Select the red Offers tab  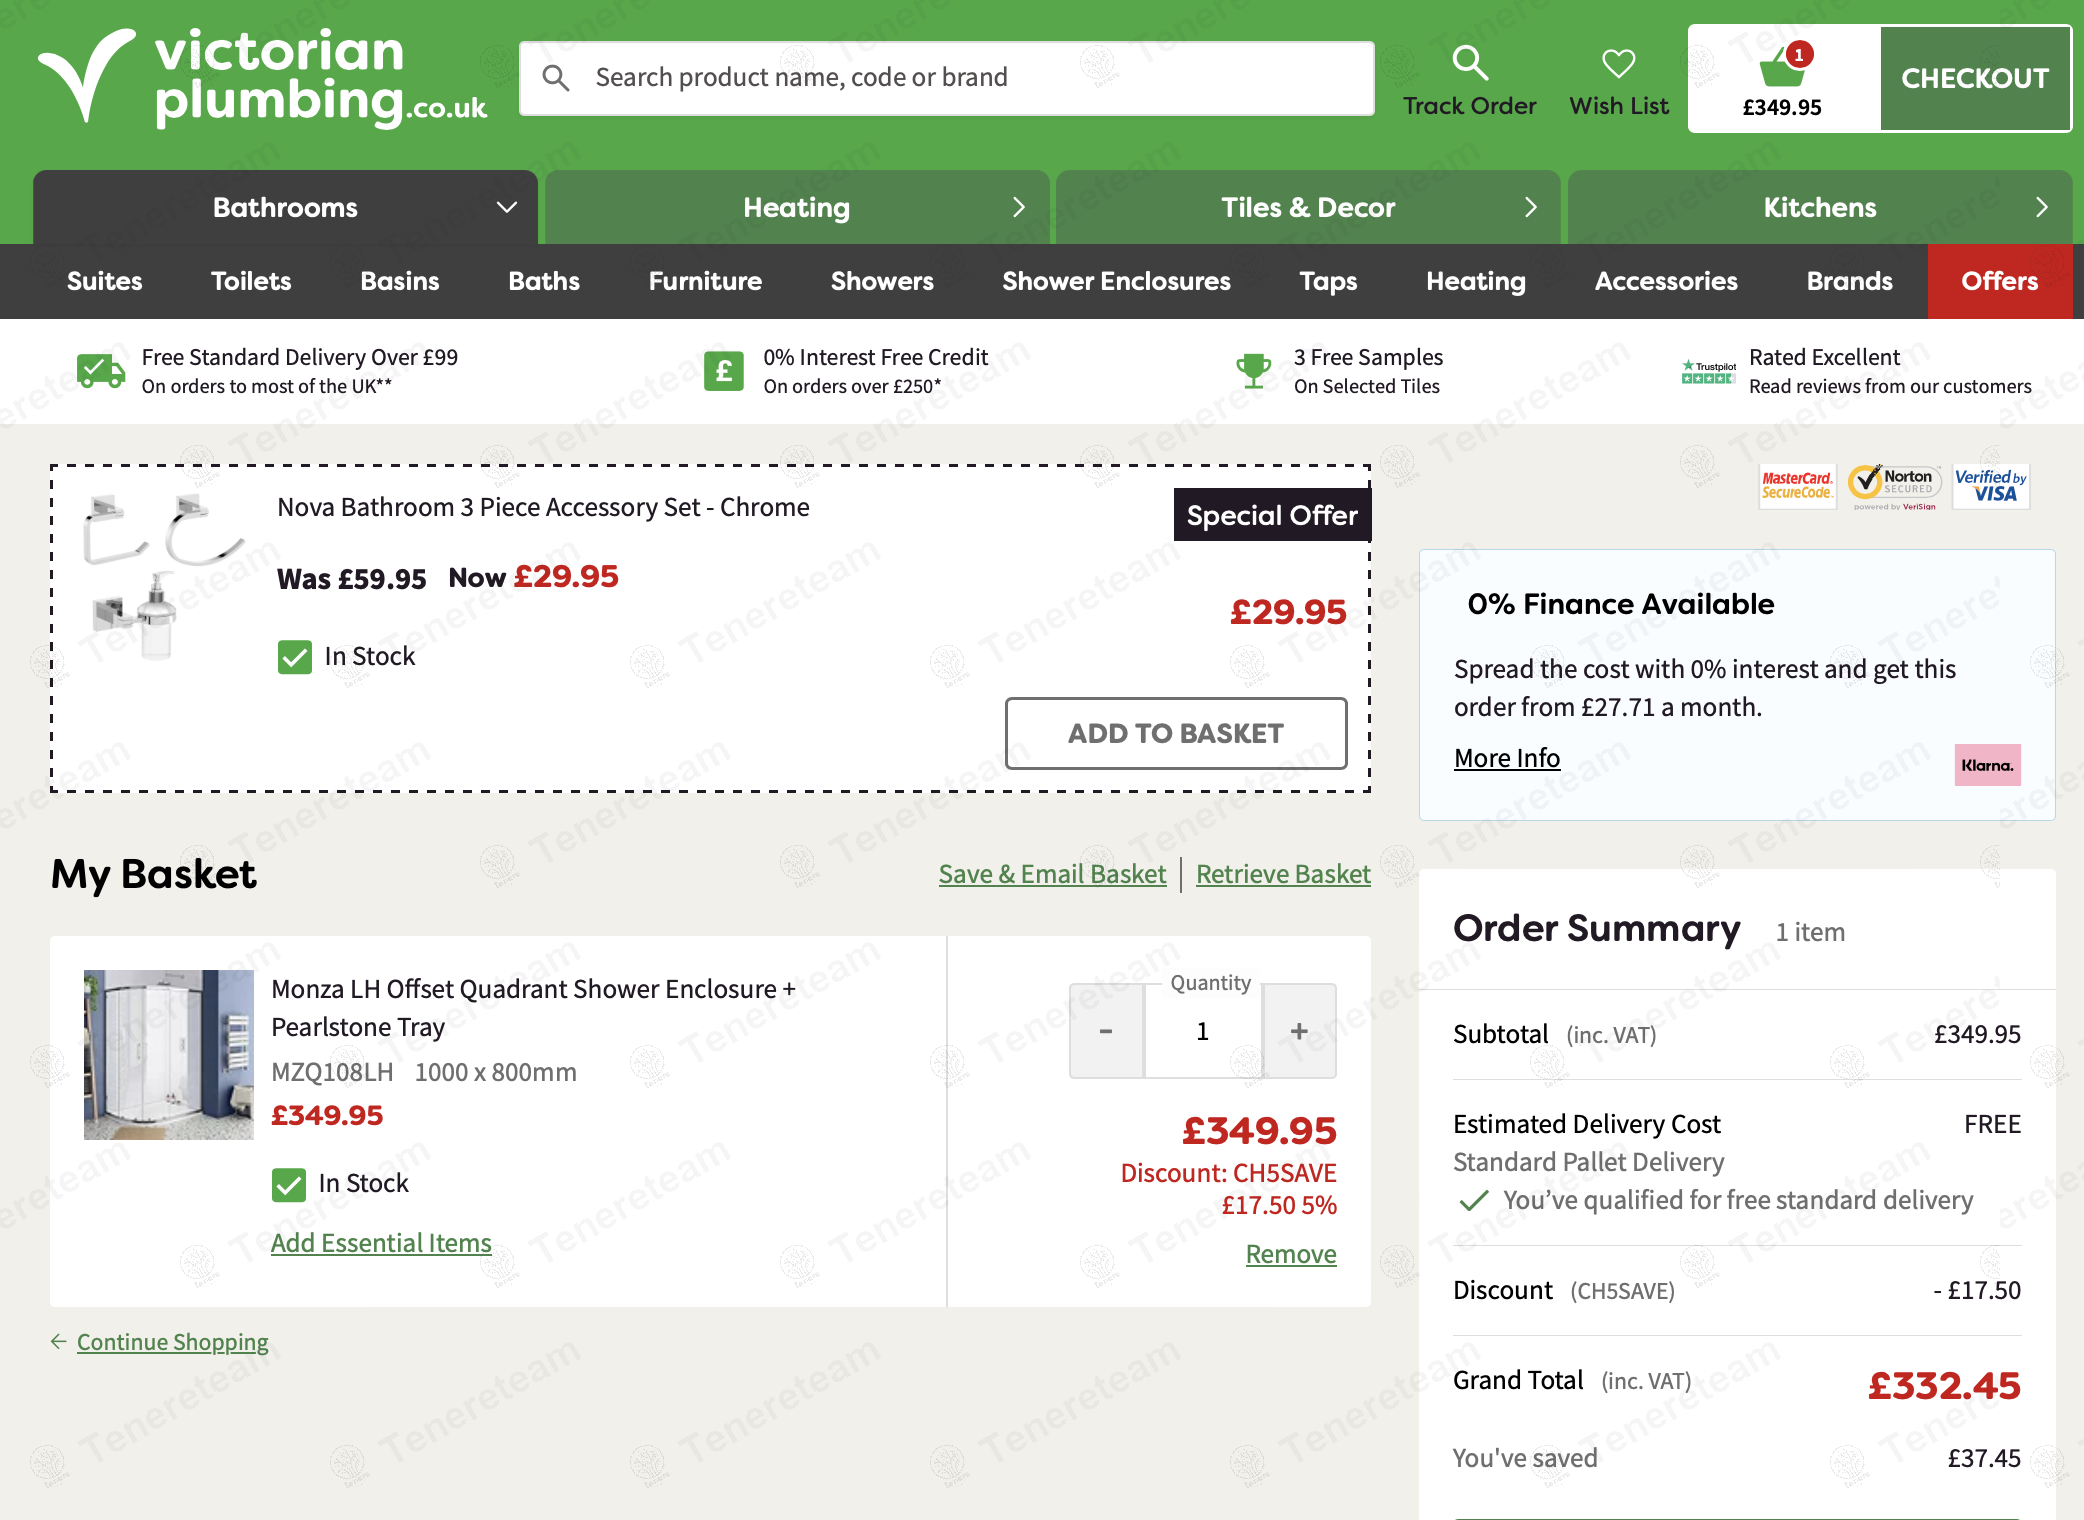(x=1999, y=281)
